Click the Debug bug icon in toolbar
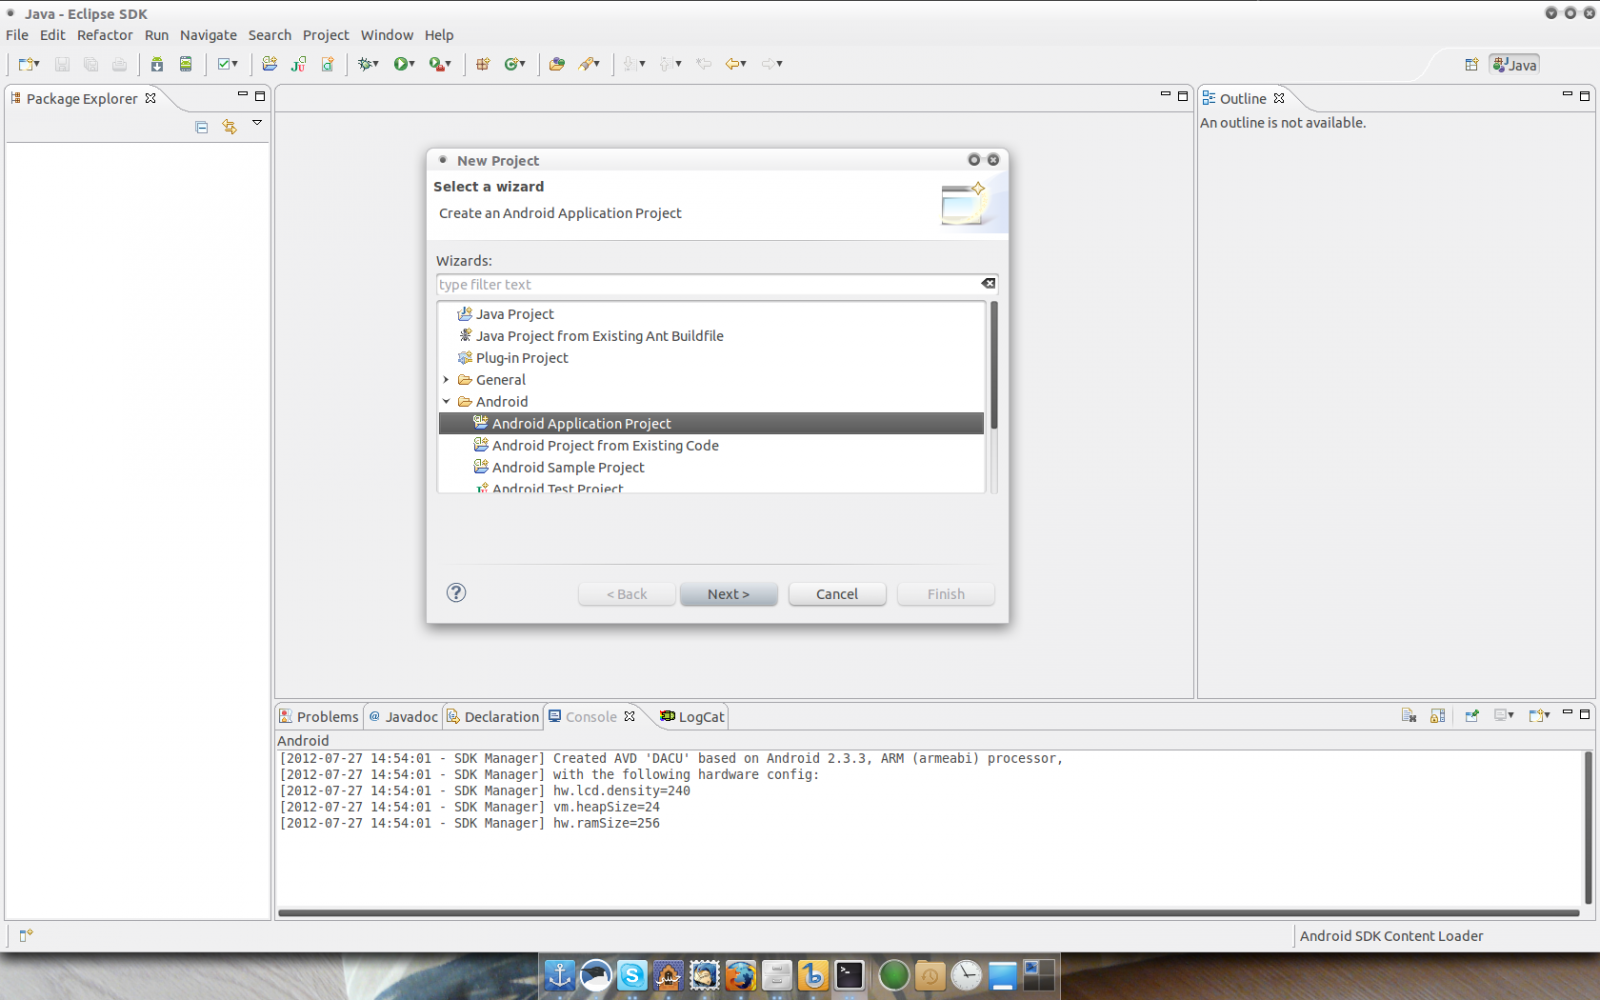Screen dimensions: 1600x1000 pyautogui.click(x=366, y=64)
